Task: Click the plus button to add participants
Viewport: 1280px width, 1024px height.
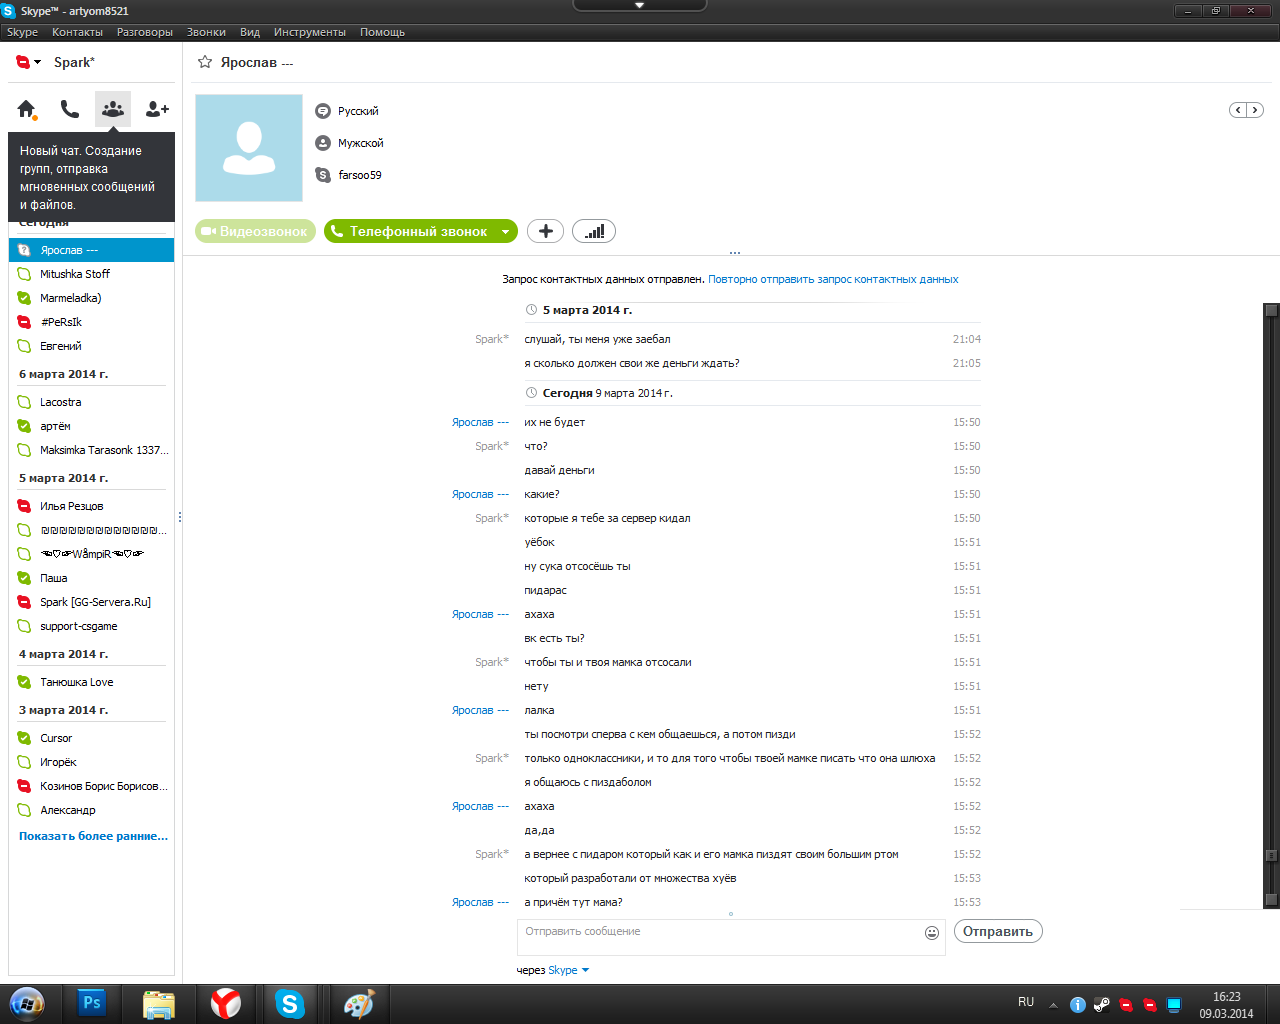Action: click(545, 231)
